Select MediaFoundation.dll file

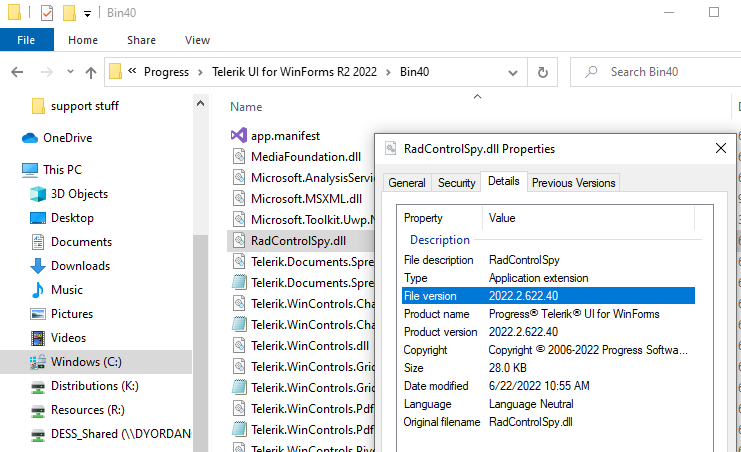point(306,156)
